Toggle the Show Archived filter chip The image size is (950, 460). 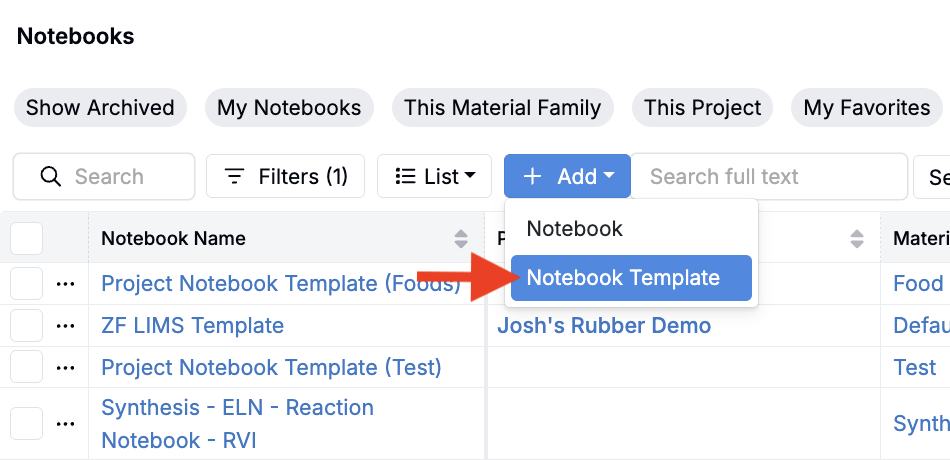[100, 108]
